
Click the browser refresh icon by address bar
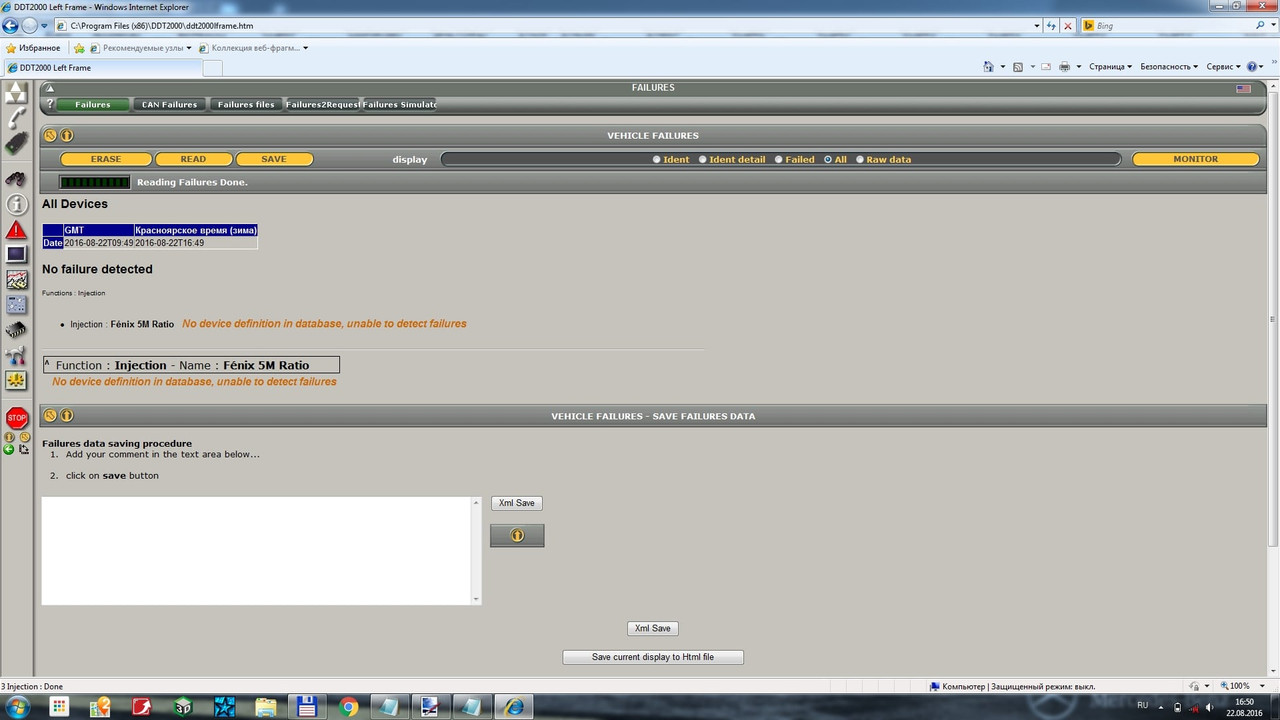[1051, 25]
